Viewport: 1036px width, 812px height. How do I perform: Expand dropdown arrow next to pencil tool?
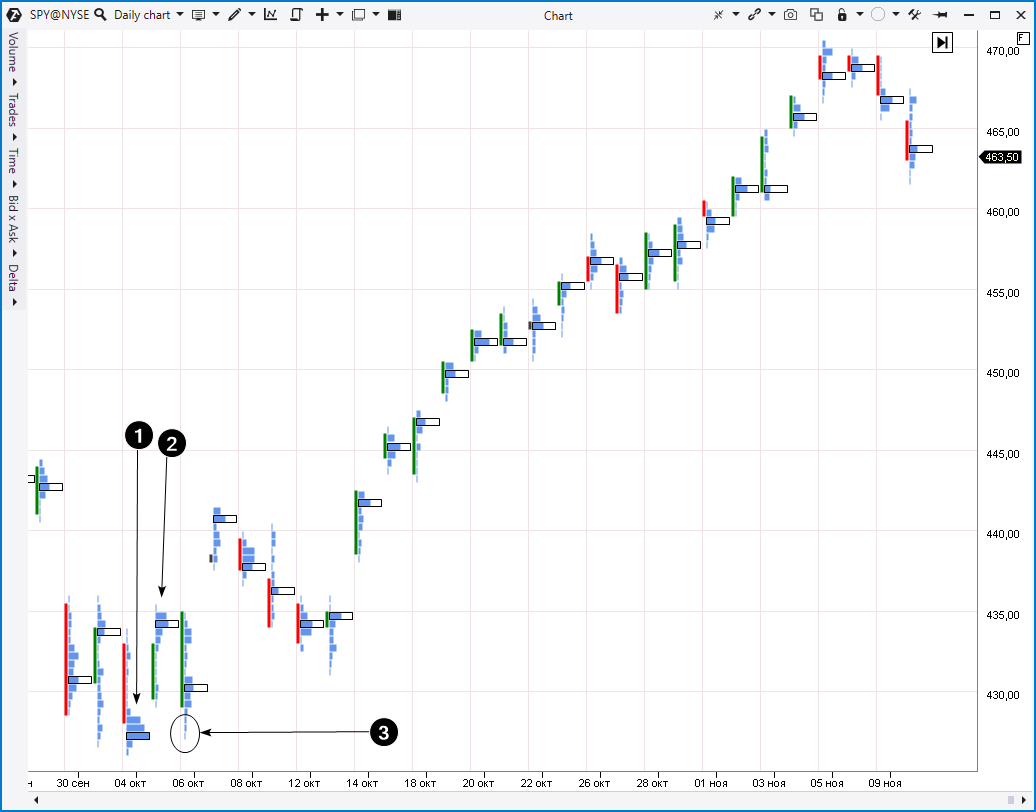(x=251, y=15)
